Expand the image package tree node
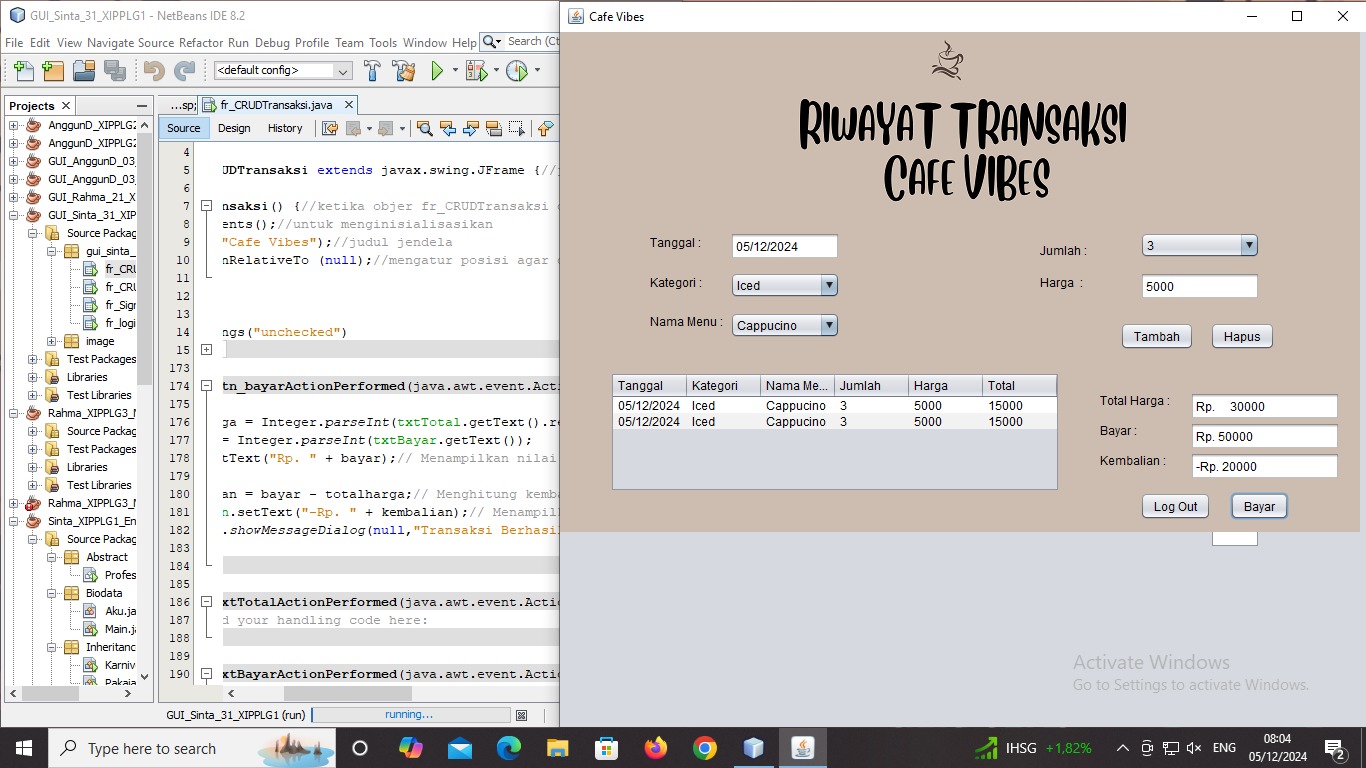Viewport: 1366px width, 768px height. click(x=52, y=341)
